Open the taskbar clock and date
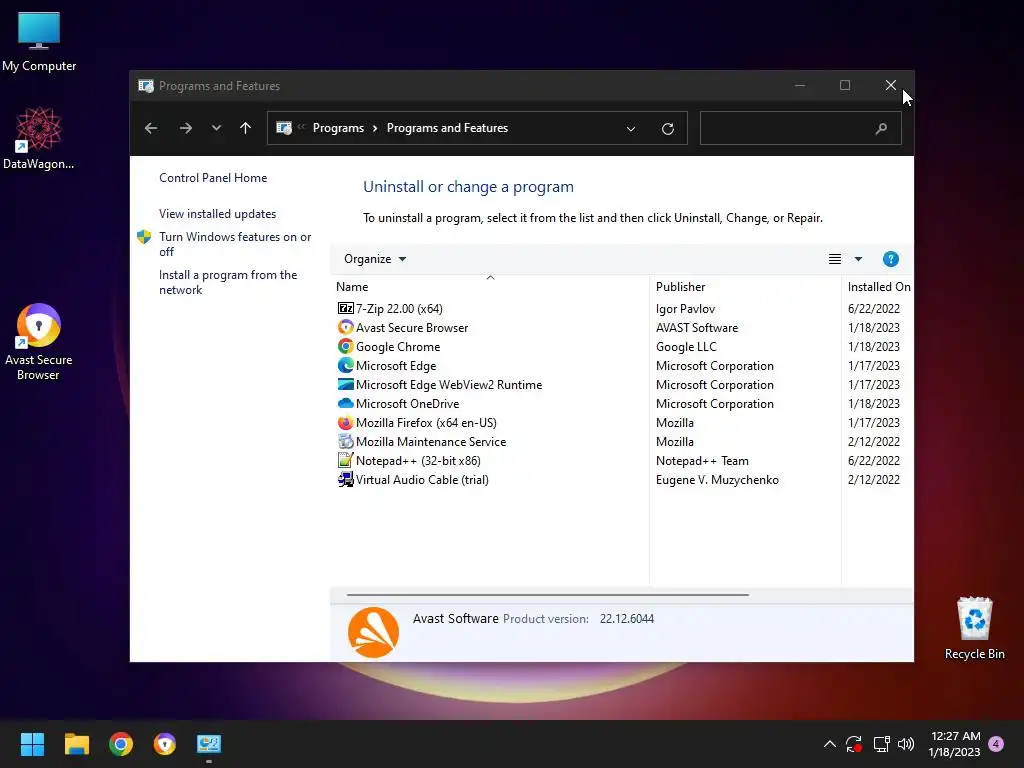The image size is (1024, 768). click(x=955, y=744)
